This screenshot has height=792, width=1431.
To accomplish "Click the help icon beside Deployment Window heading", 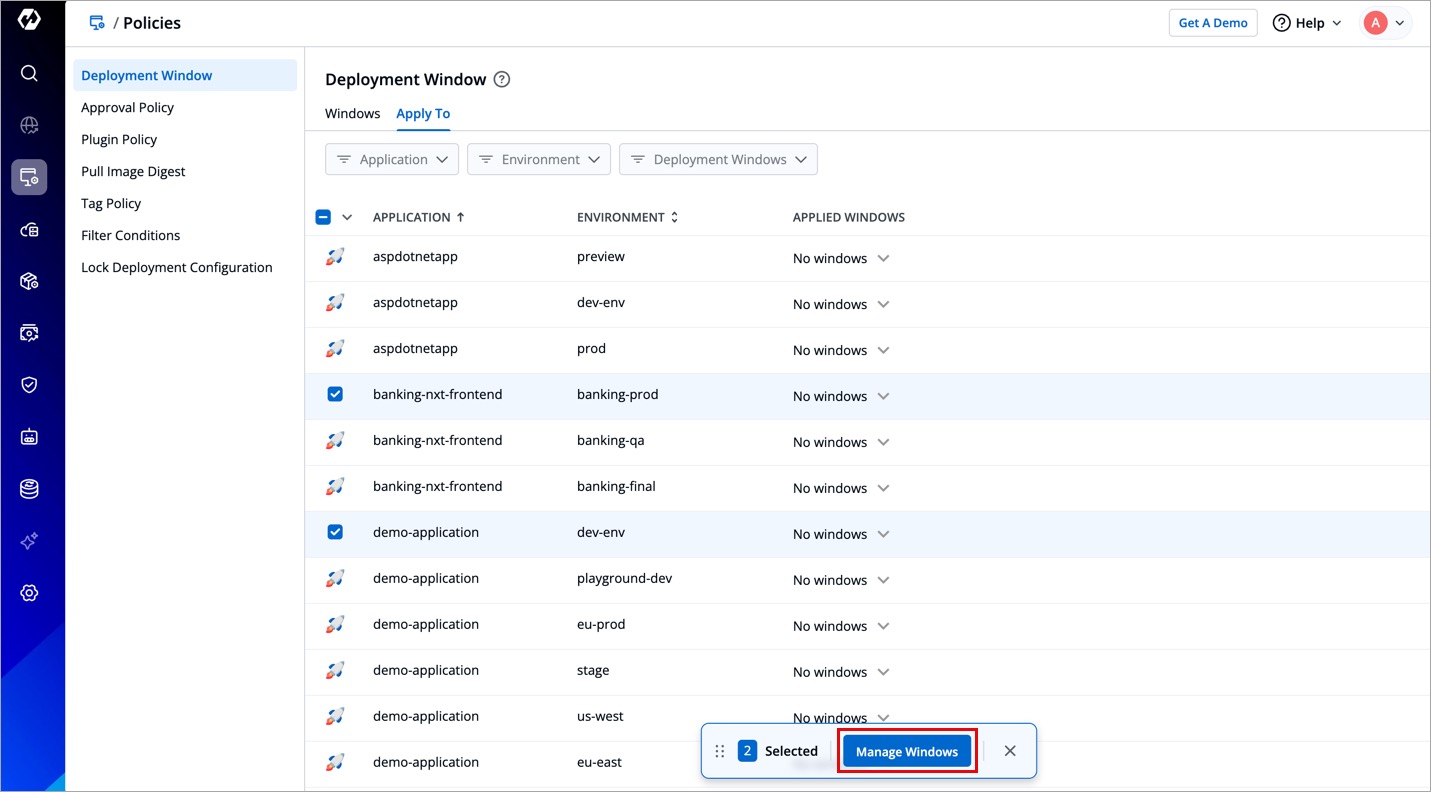I will coord(502,80).
